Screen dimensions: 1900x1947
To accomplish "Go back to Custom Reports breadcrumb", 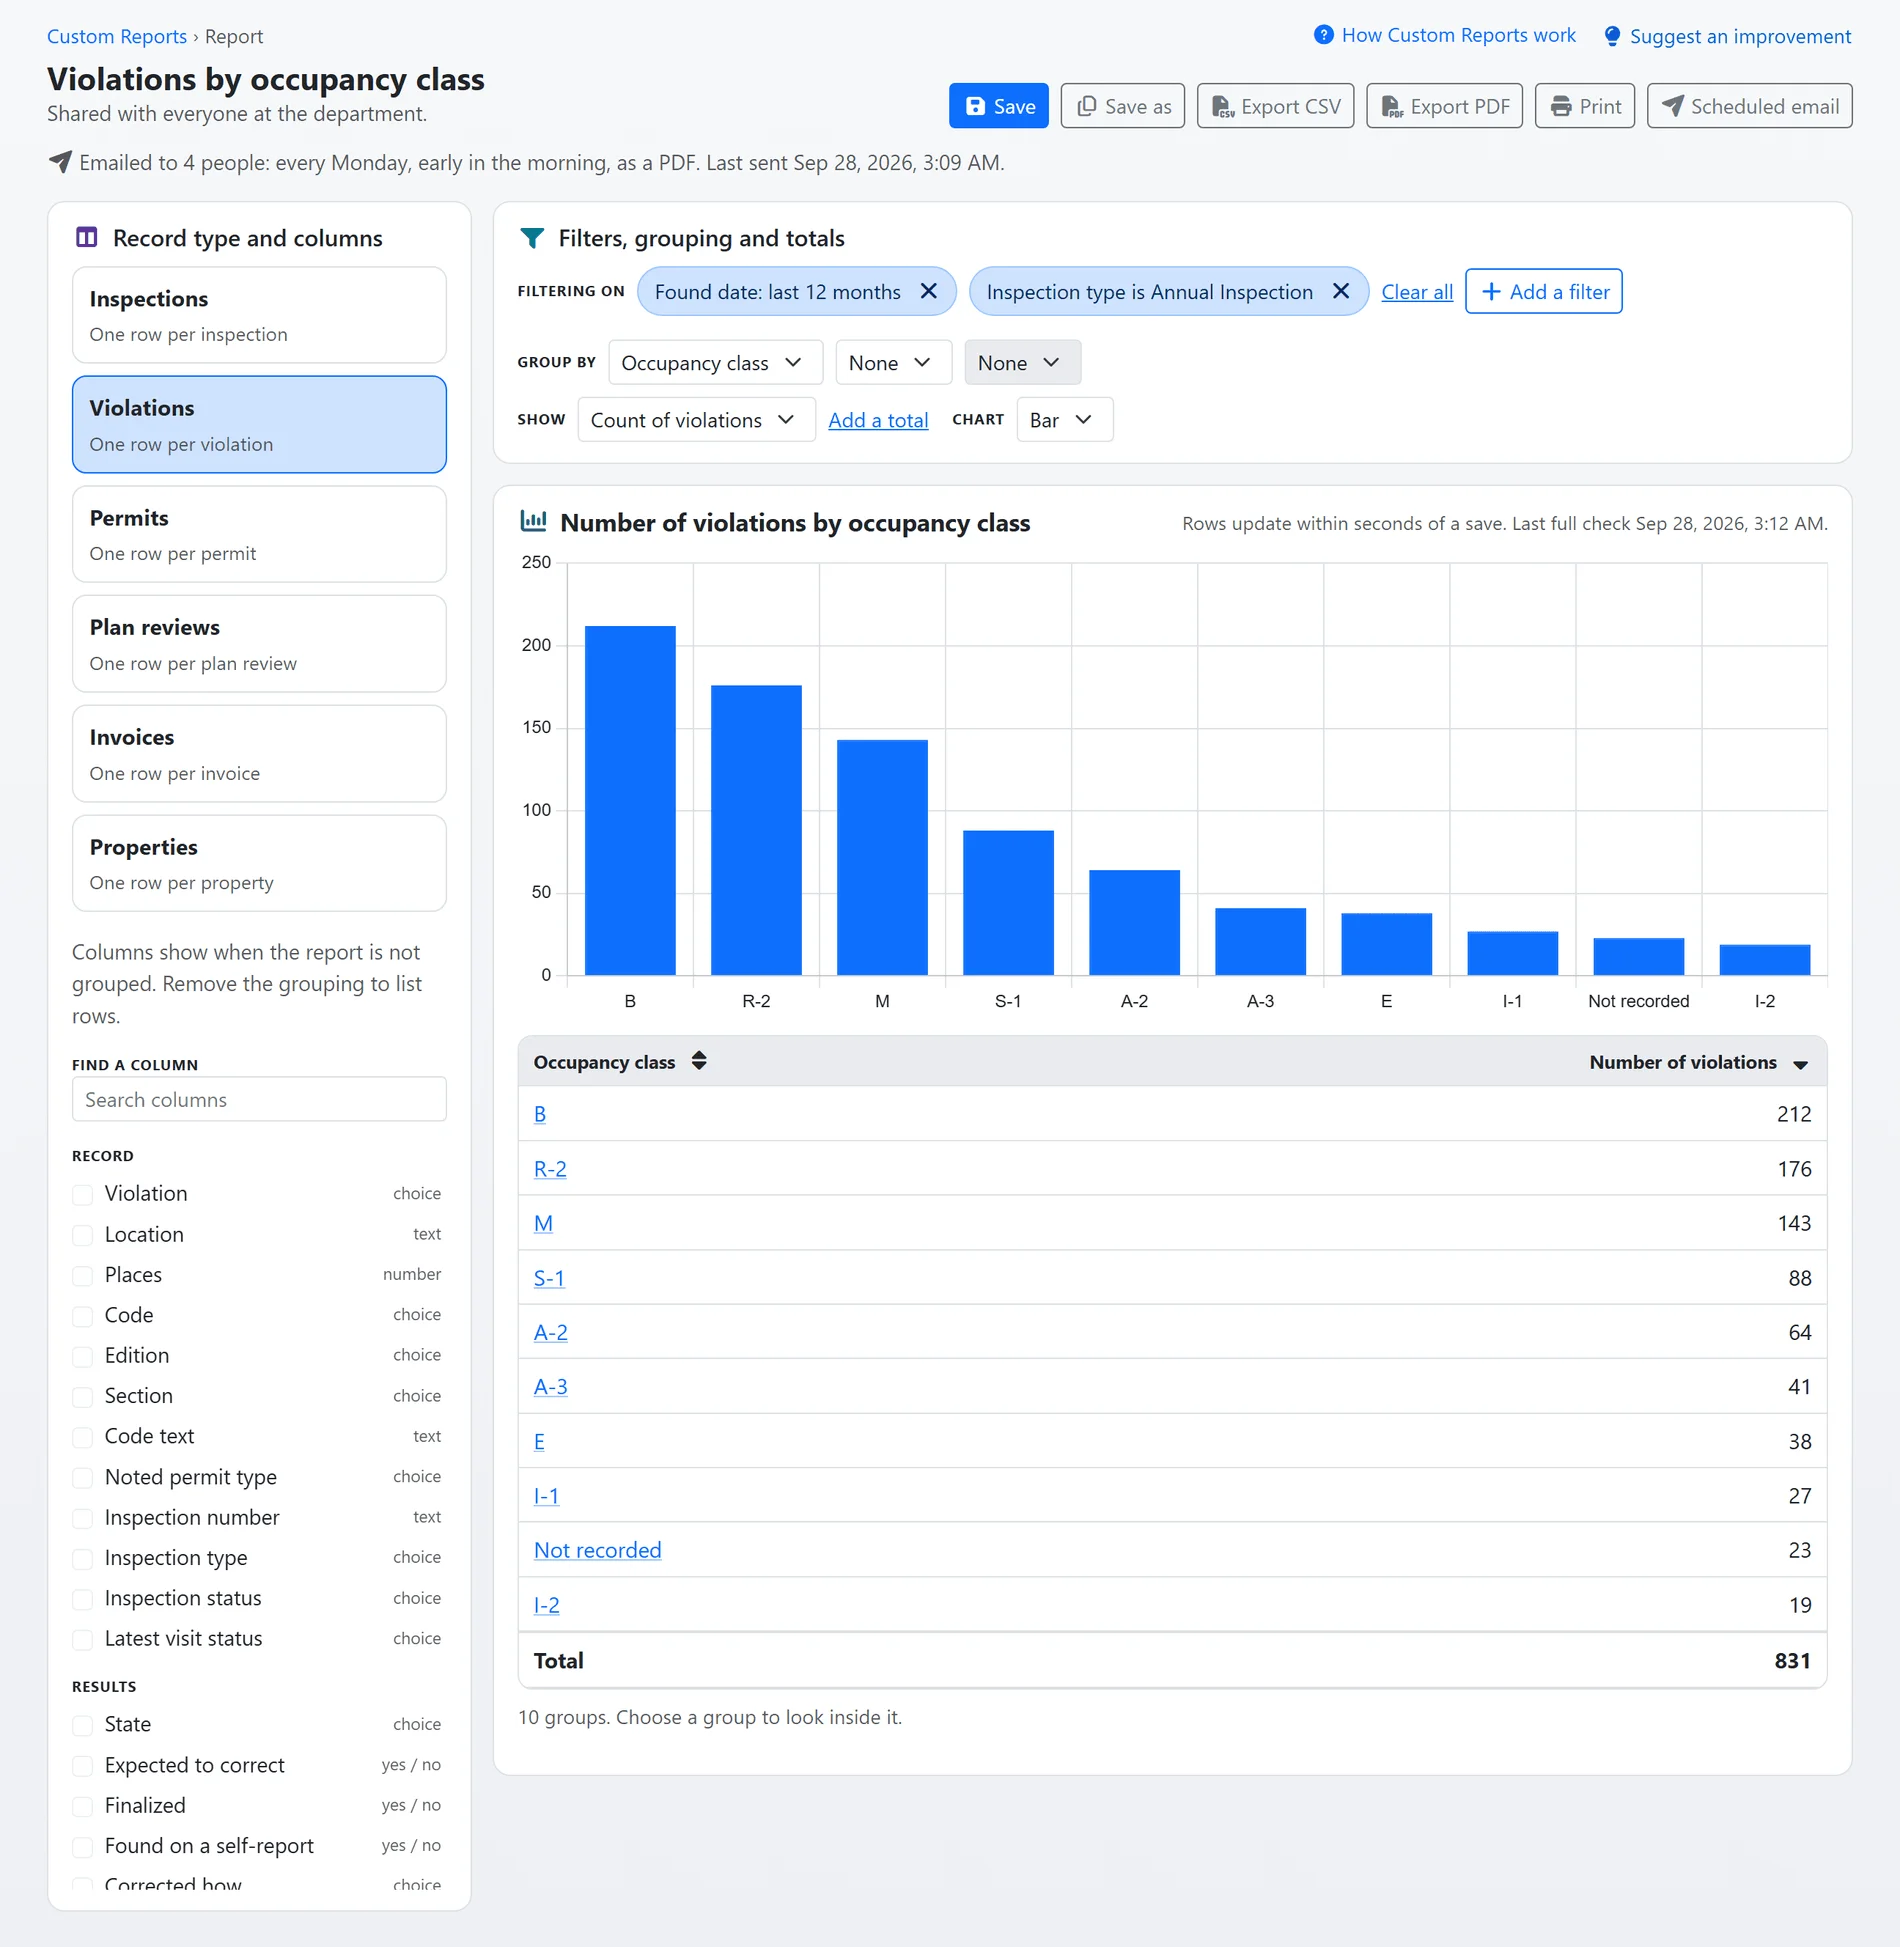I will click(117, 36).
